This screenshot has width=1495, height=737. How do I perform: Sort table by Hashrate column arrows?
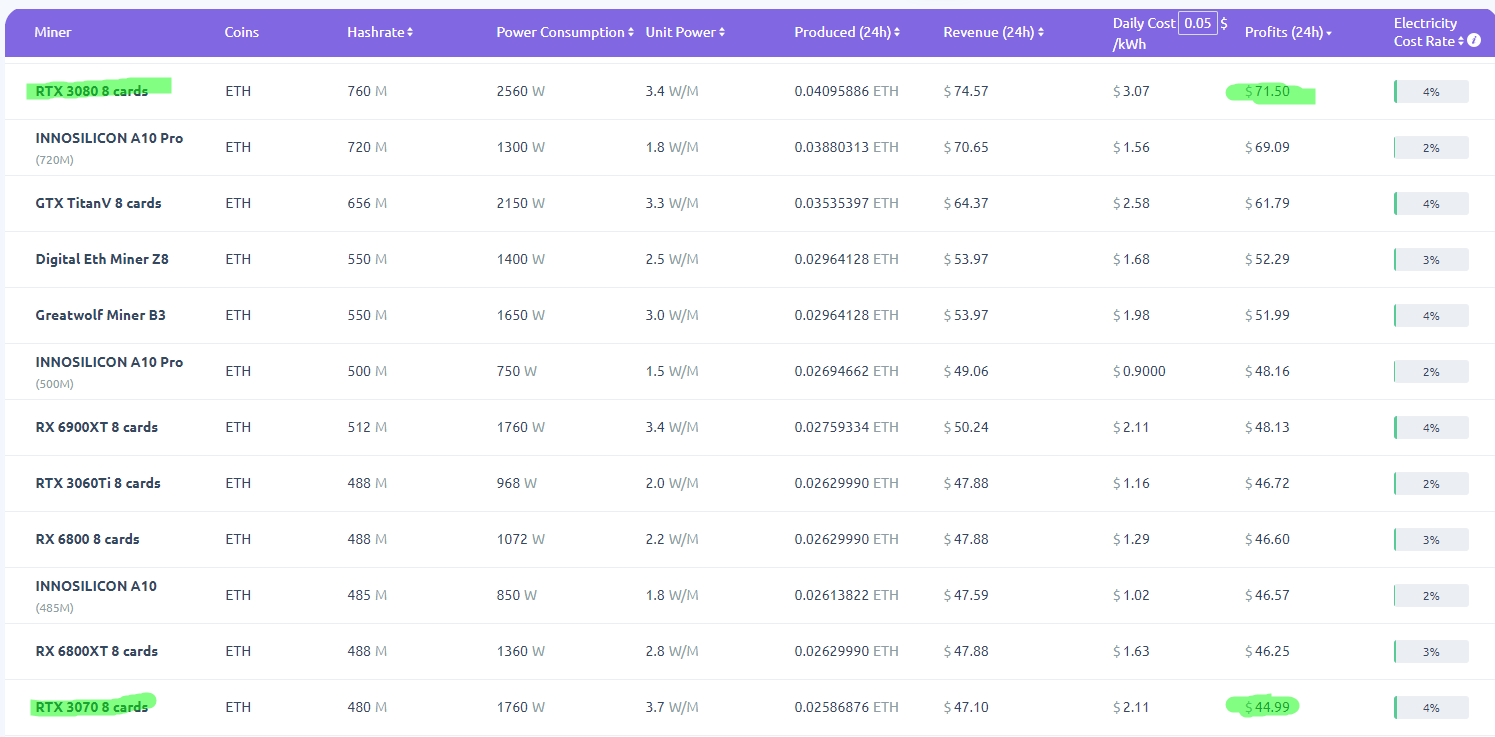pos(410,33)
